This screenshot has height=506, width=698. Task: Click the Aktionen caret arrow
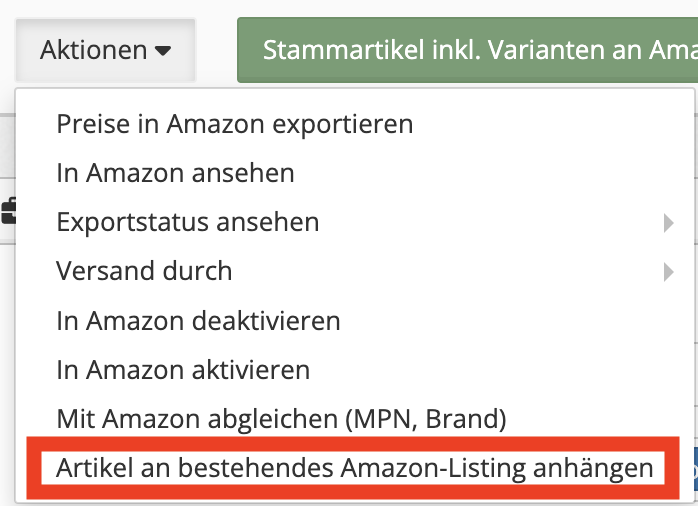pyautogui.click(x=163, y=51)
